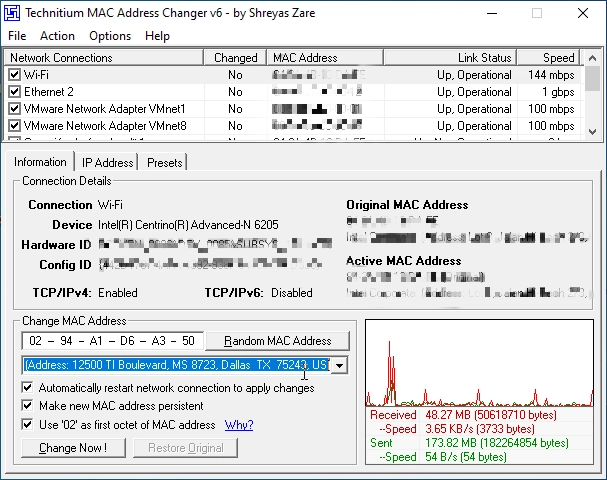Uncheck the Wi-Fi connection checkbox
Image resolution: width=607 pixels, height=480 pixels.
coord(14,74)
